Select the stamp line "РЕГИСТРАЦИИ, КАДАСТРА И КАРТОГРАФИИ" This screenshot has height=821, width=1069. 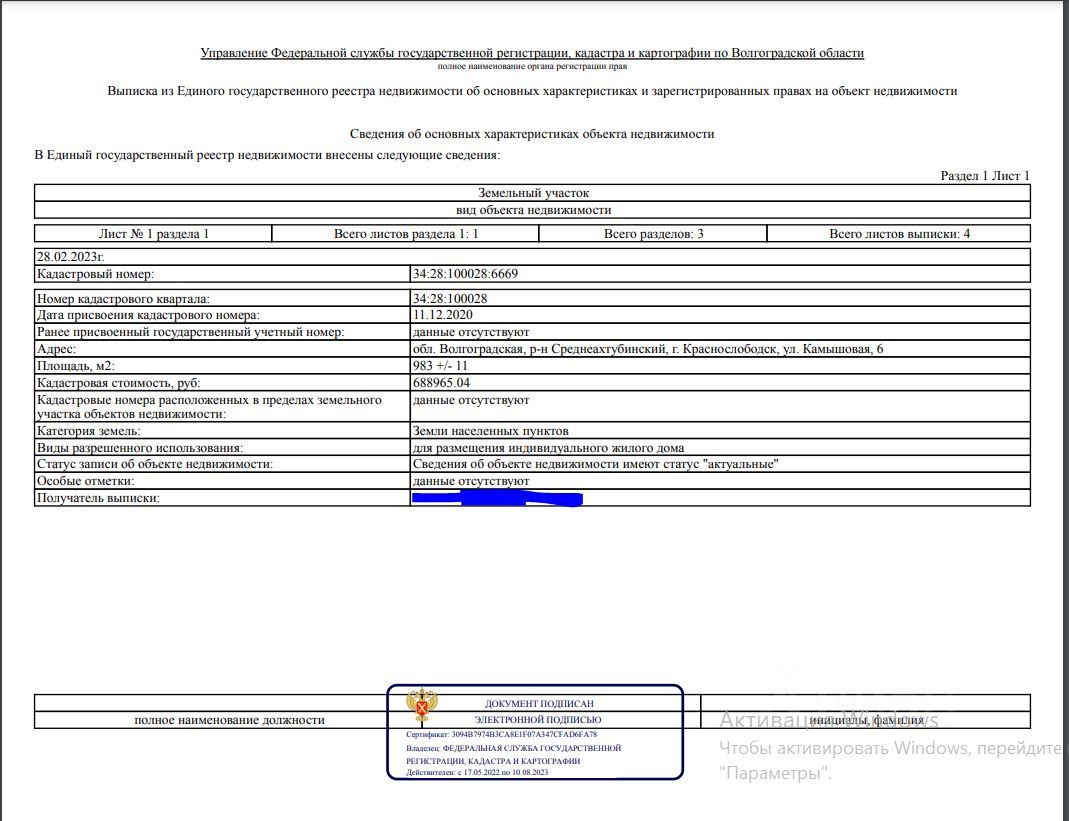493,761
